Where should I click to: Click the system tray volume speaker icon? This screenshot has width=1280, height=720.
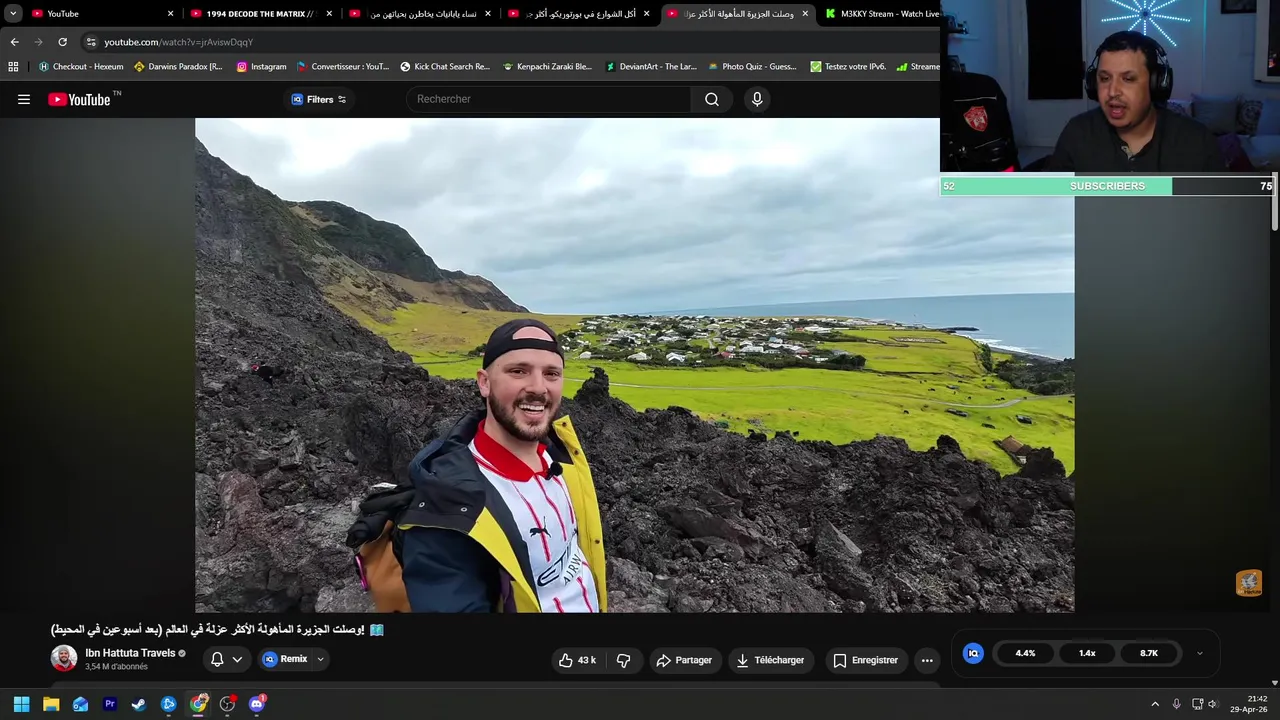click(x=1213, y=704)
